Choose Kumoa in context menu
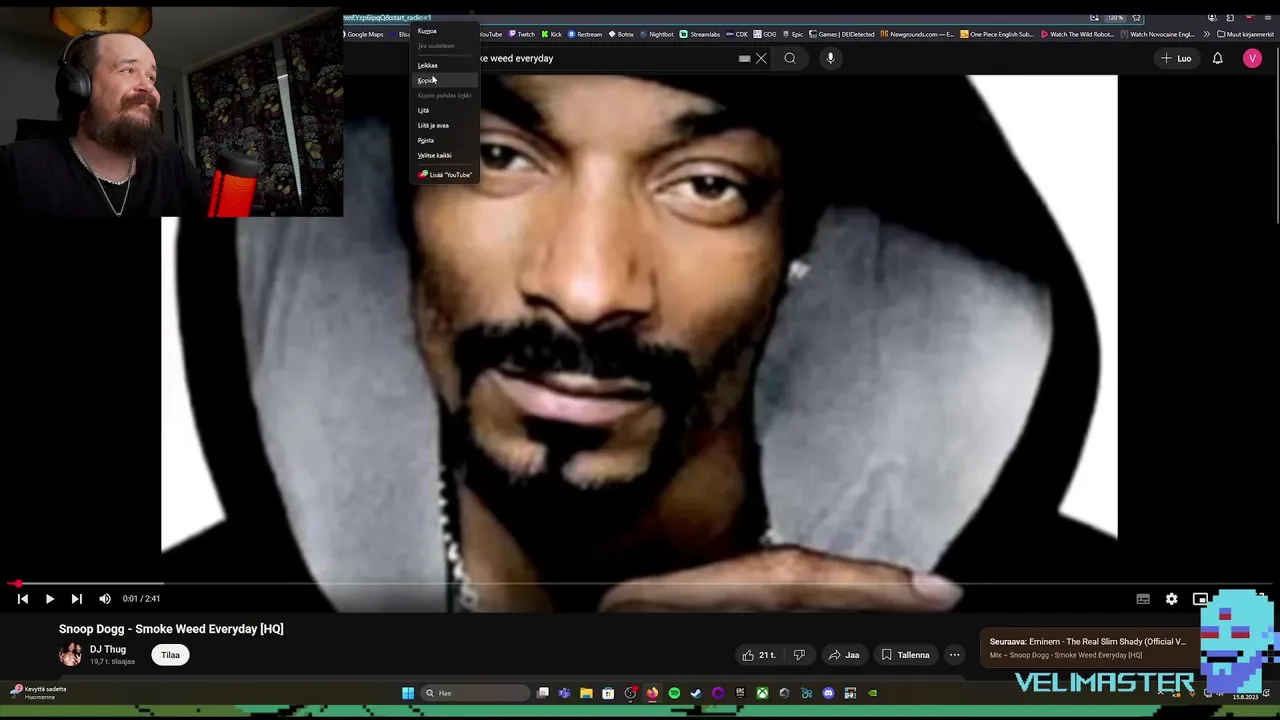The image size is (1280, 720). point(445,31)
